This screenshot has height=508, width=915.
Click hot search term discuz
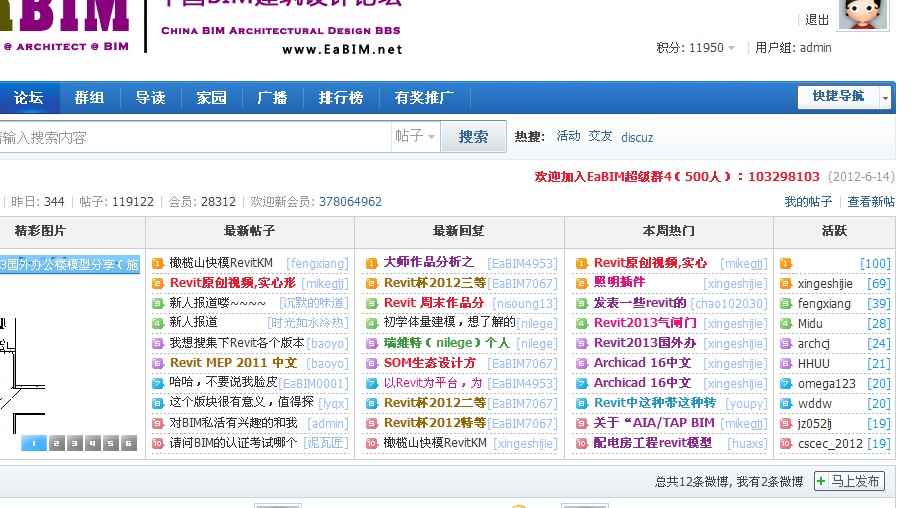(x=637, y=138)
